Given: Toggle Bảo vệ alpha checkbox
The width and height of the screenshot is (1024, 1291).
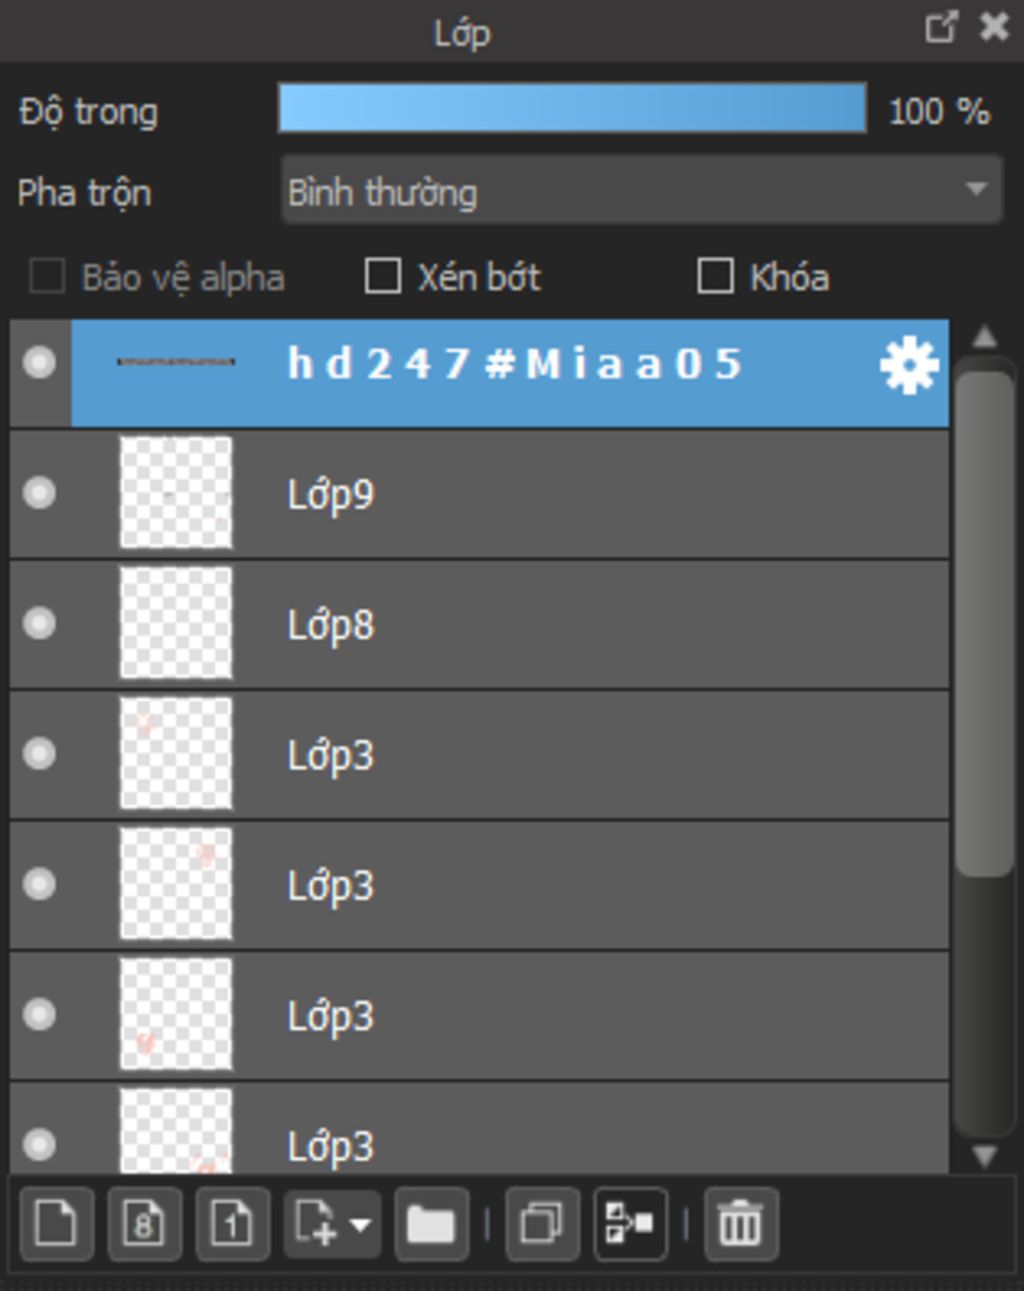Looking at the screenshot, I should point(47,276).
